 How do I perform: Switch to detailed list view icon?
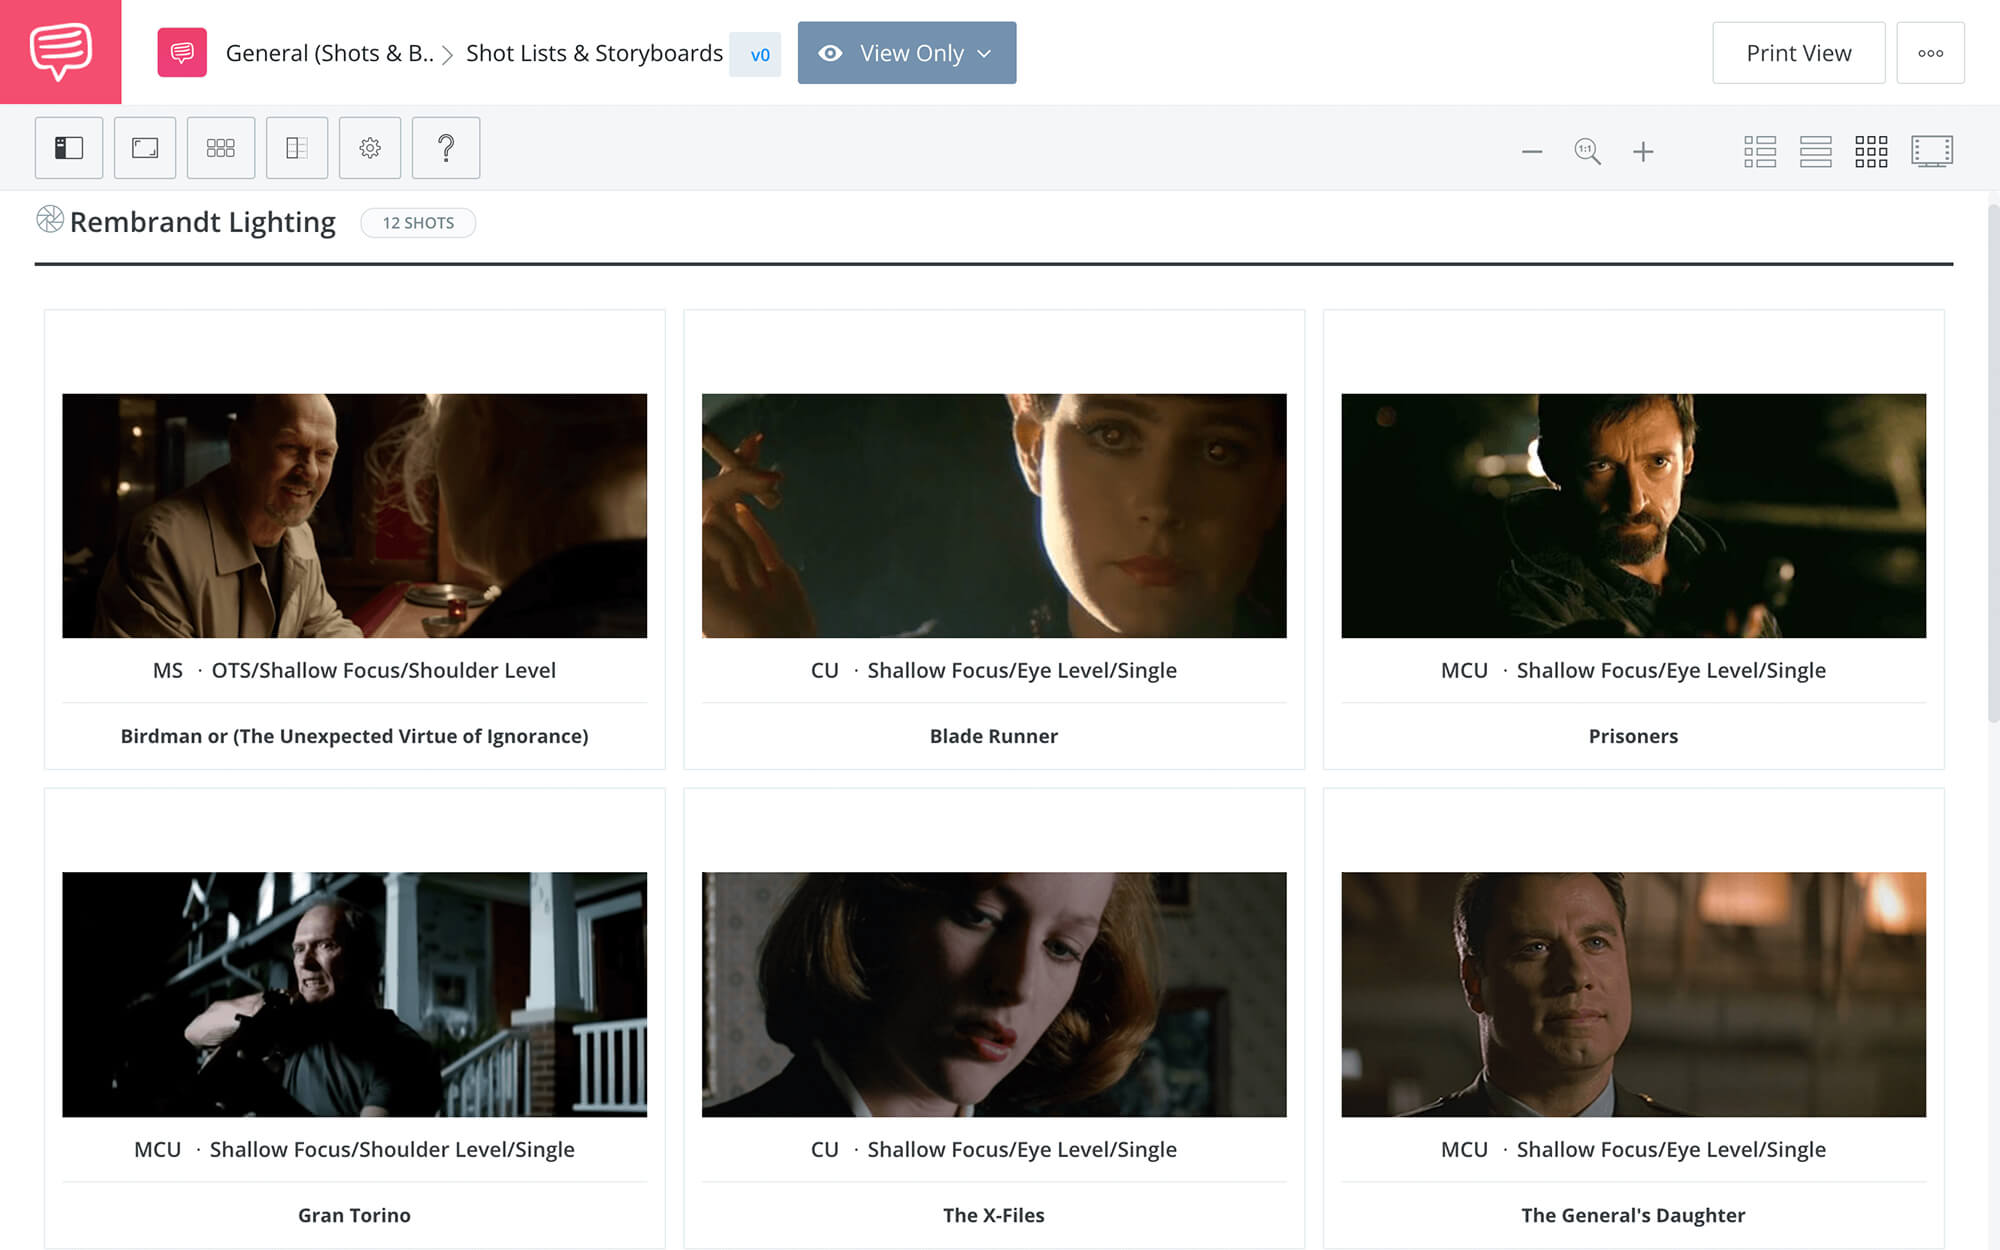point(1760,152)
